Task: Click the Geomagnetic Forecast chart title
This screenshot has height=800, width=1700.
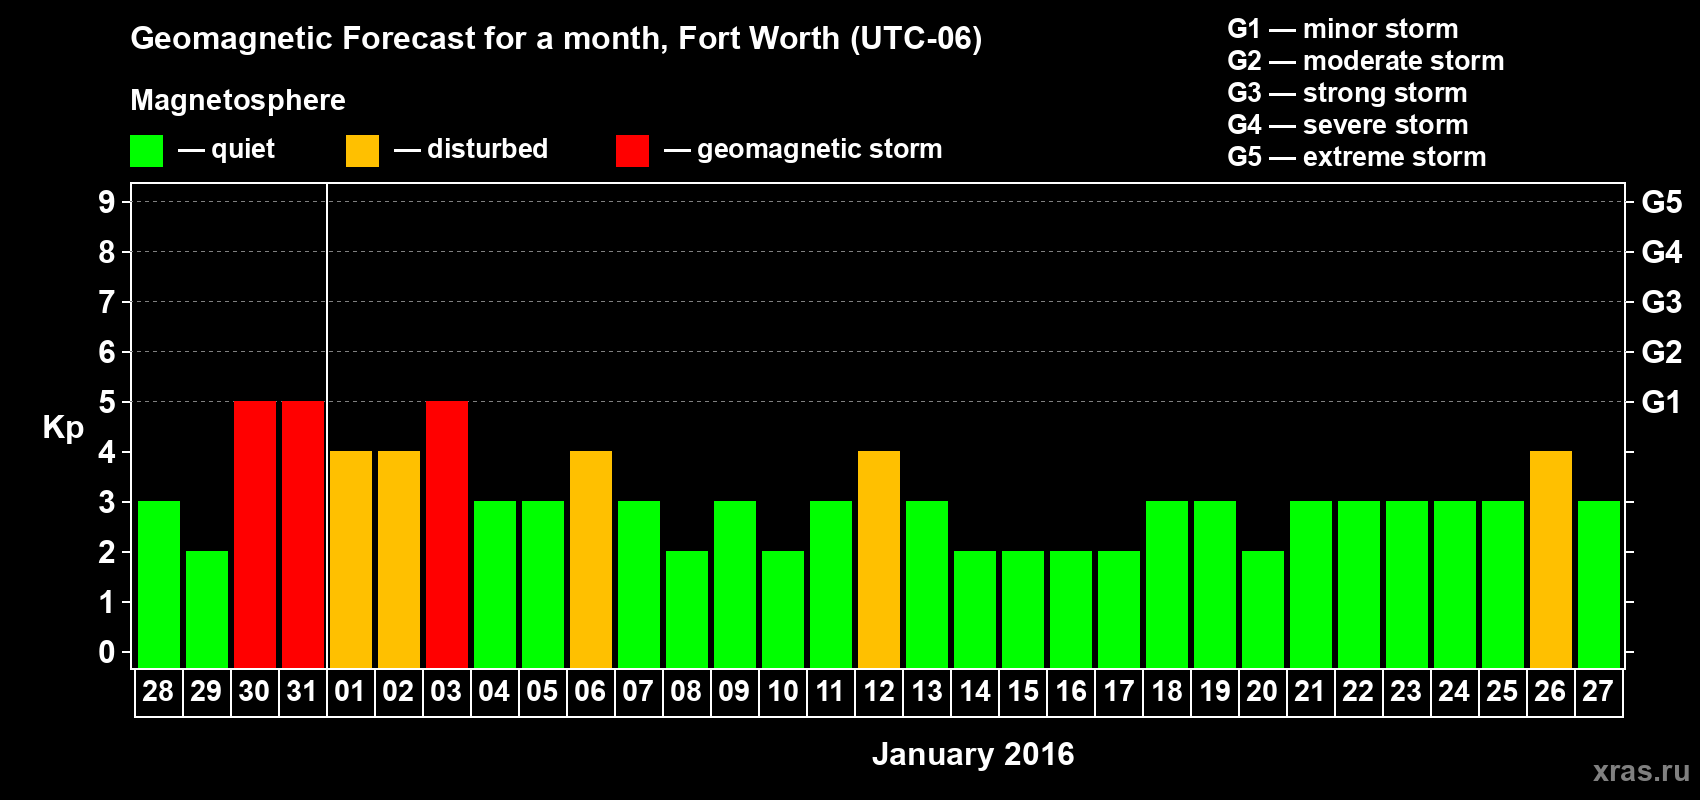Action: click(556, 39)
